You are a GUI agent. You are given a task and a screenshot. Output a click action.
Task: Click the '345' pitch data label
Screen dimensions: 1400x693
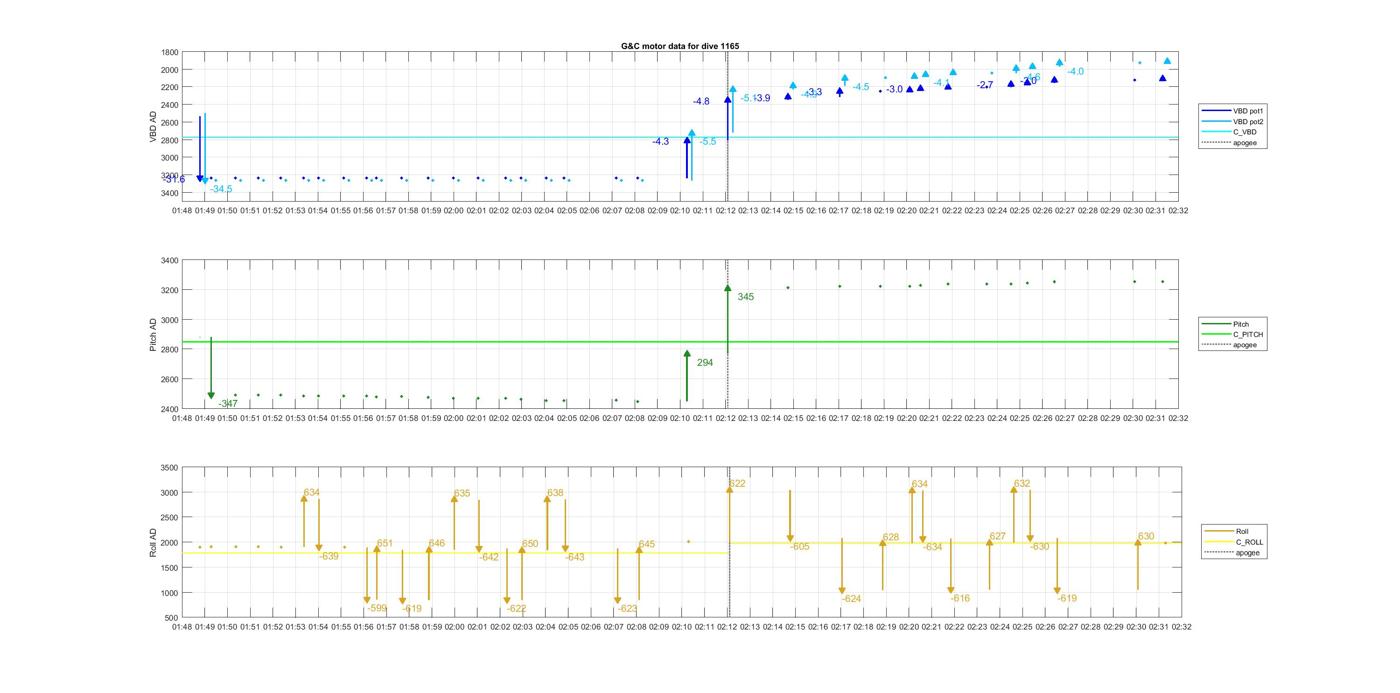(x=746, y=297)
